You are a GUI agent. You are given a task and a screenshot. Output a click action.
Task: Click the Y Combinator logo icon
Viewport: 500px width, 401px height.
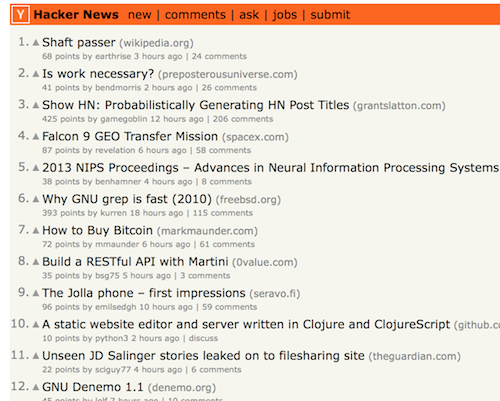[20, 15]
